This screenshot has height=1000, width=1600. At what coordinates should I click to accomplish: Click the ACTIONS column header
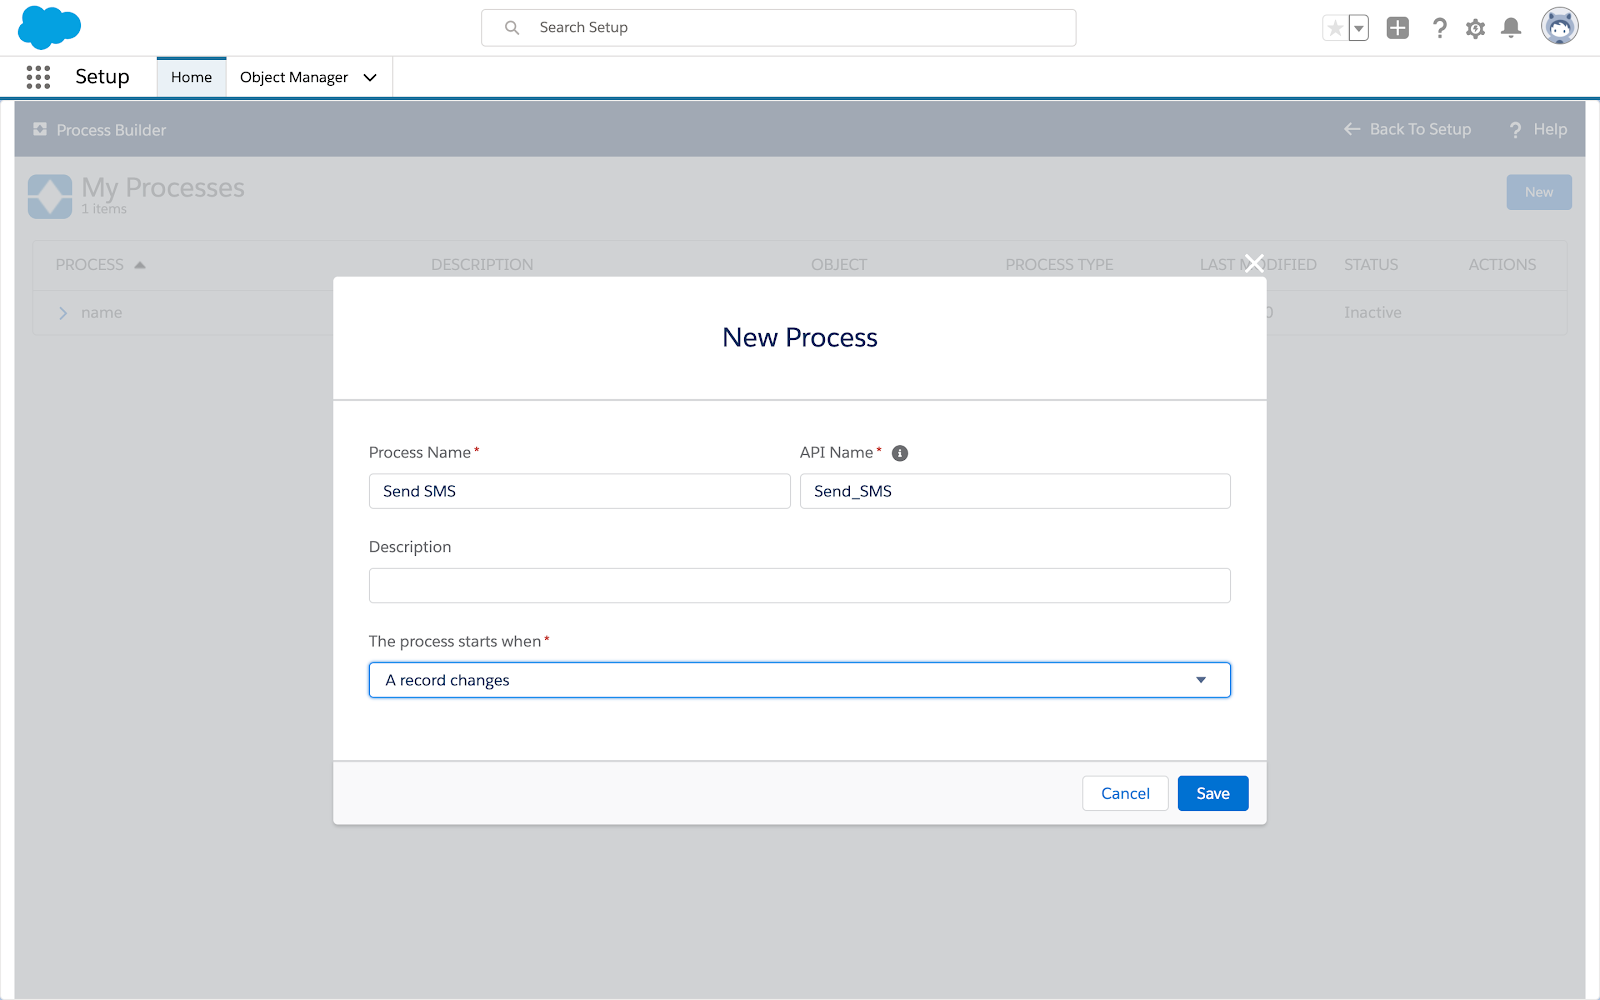click(1502, 264)
